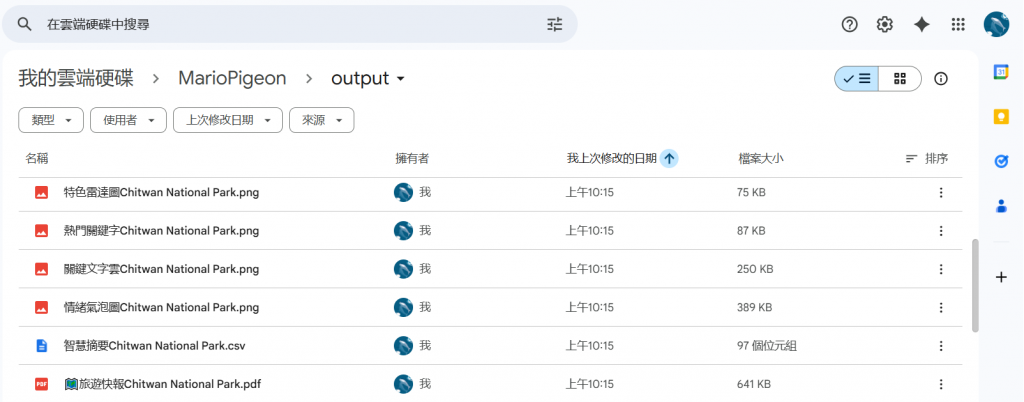Click the 87 KB size value

[751, 231]
